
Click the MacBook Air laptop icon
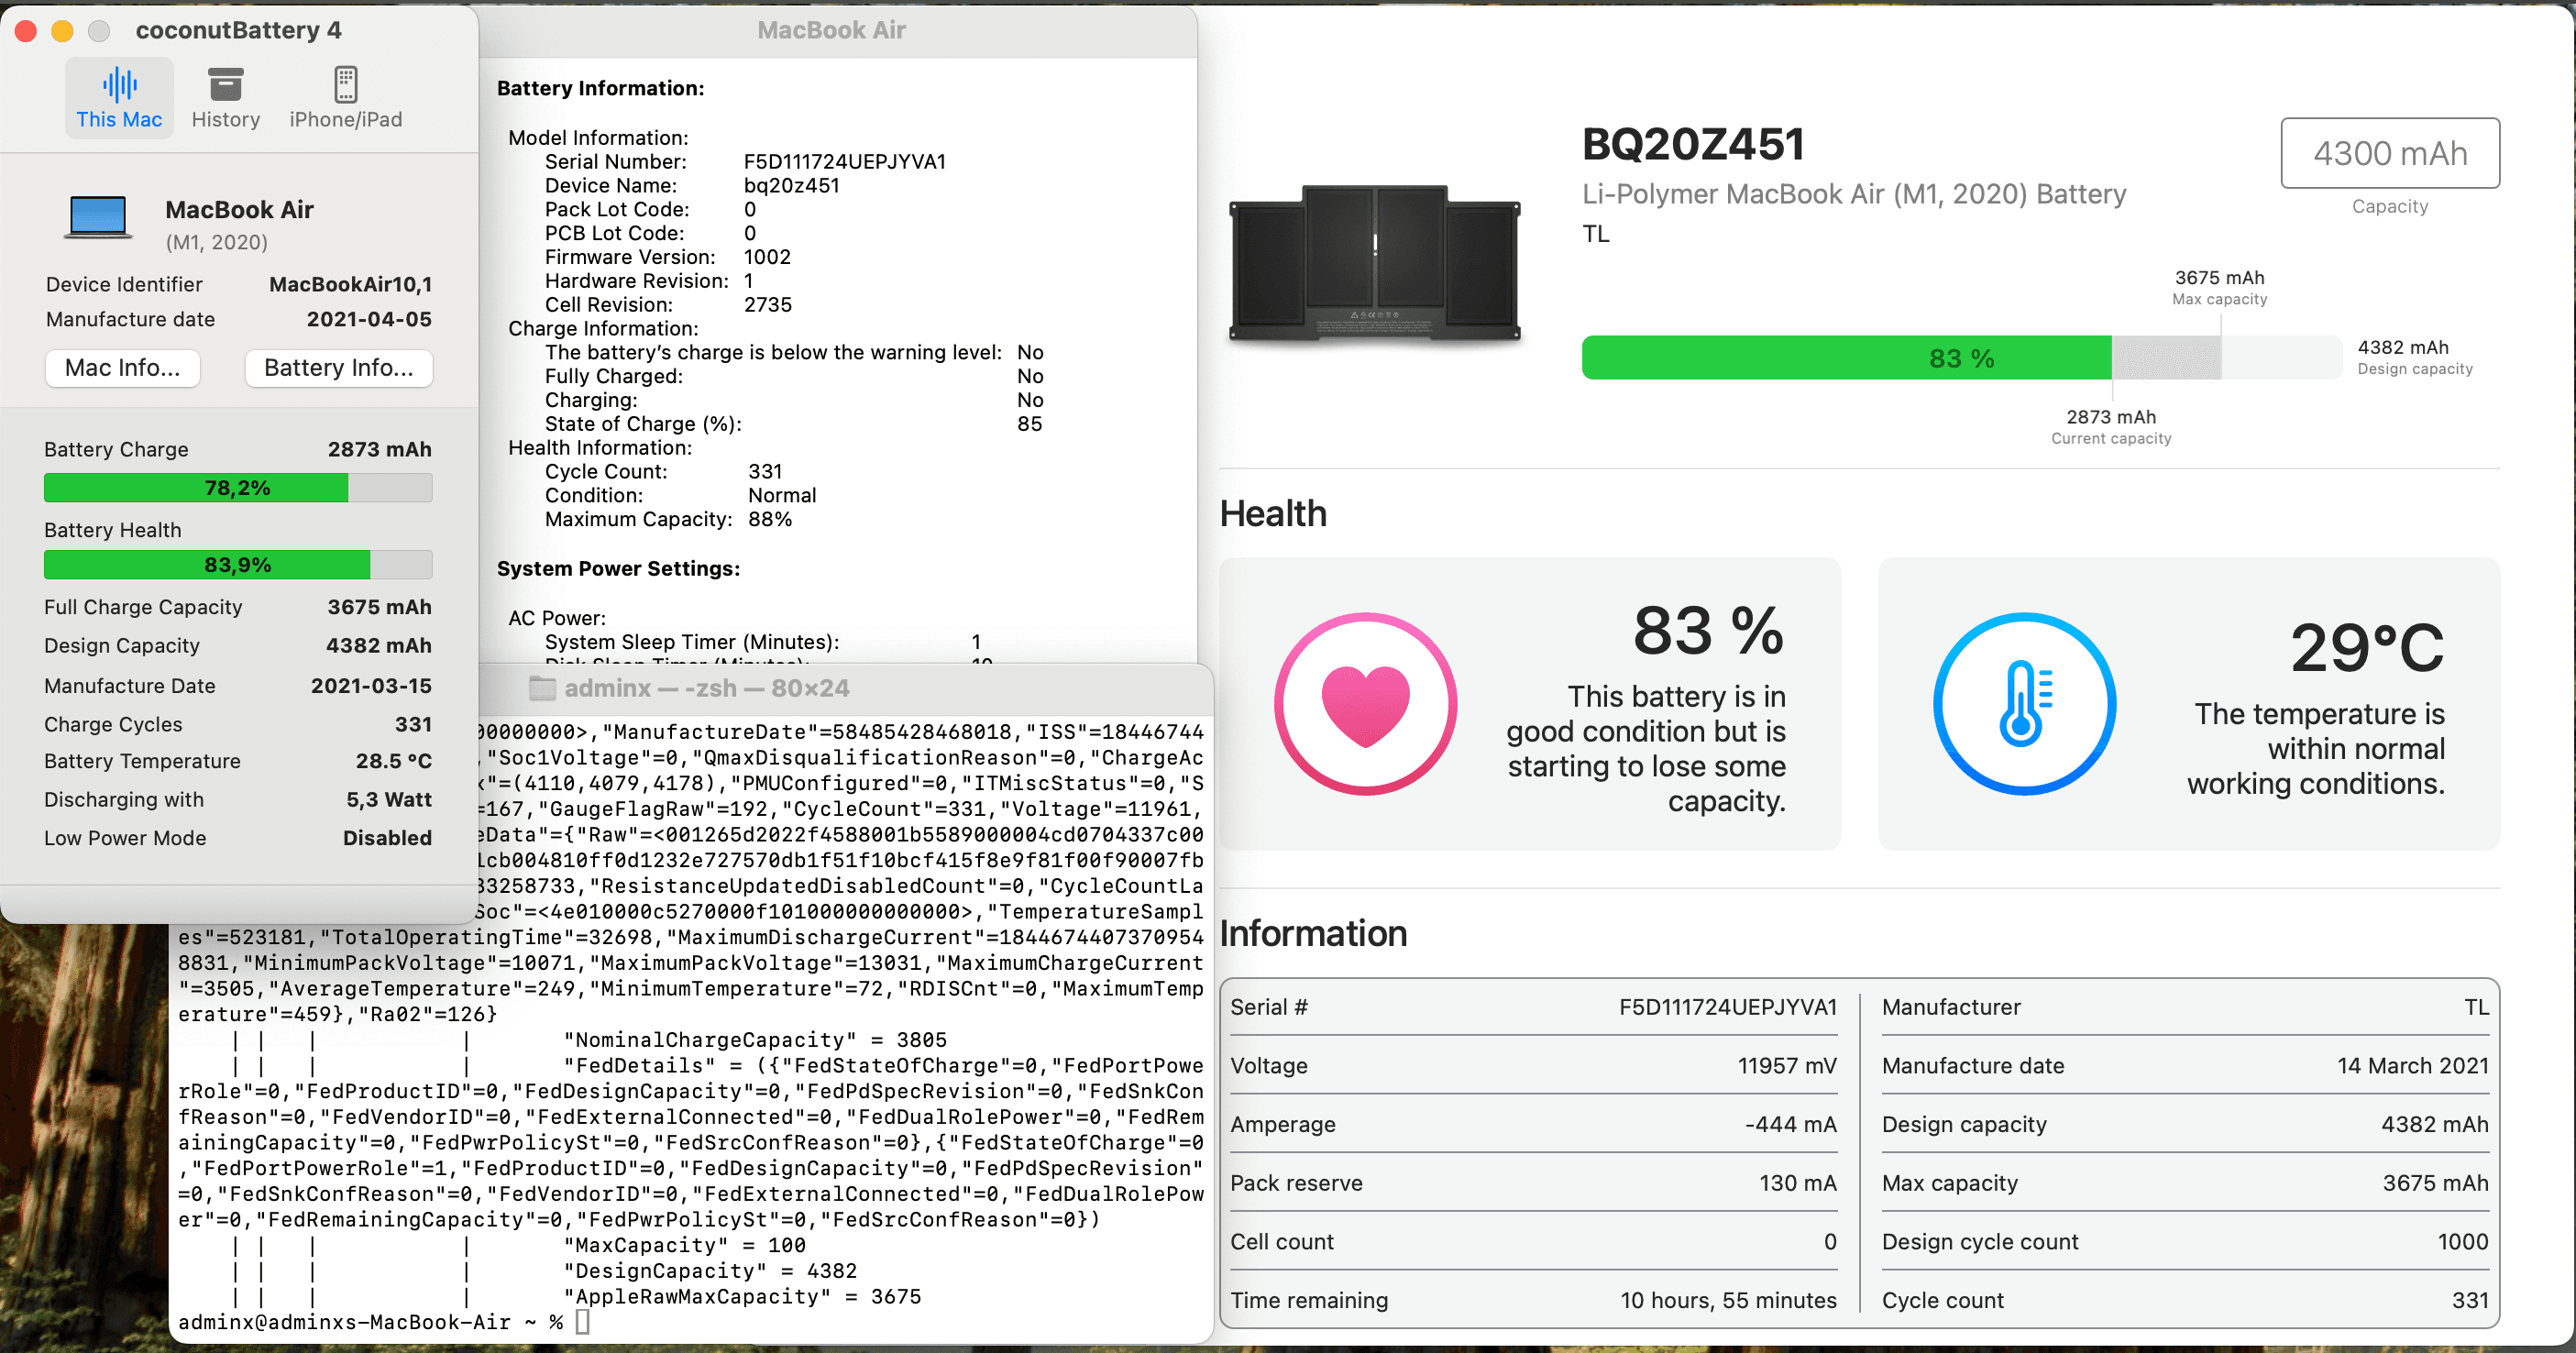pyautogui.click(x=98, y=217)
